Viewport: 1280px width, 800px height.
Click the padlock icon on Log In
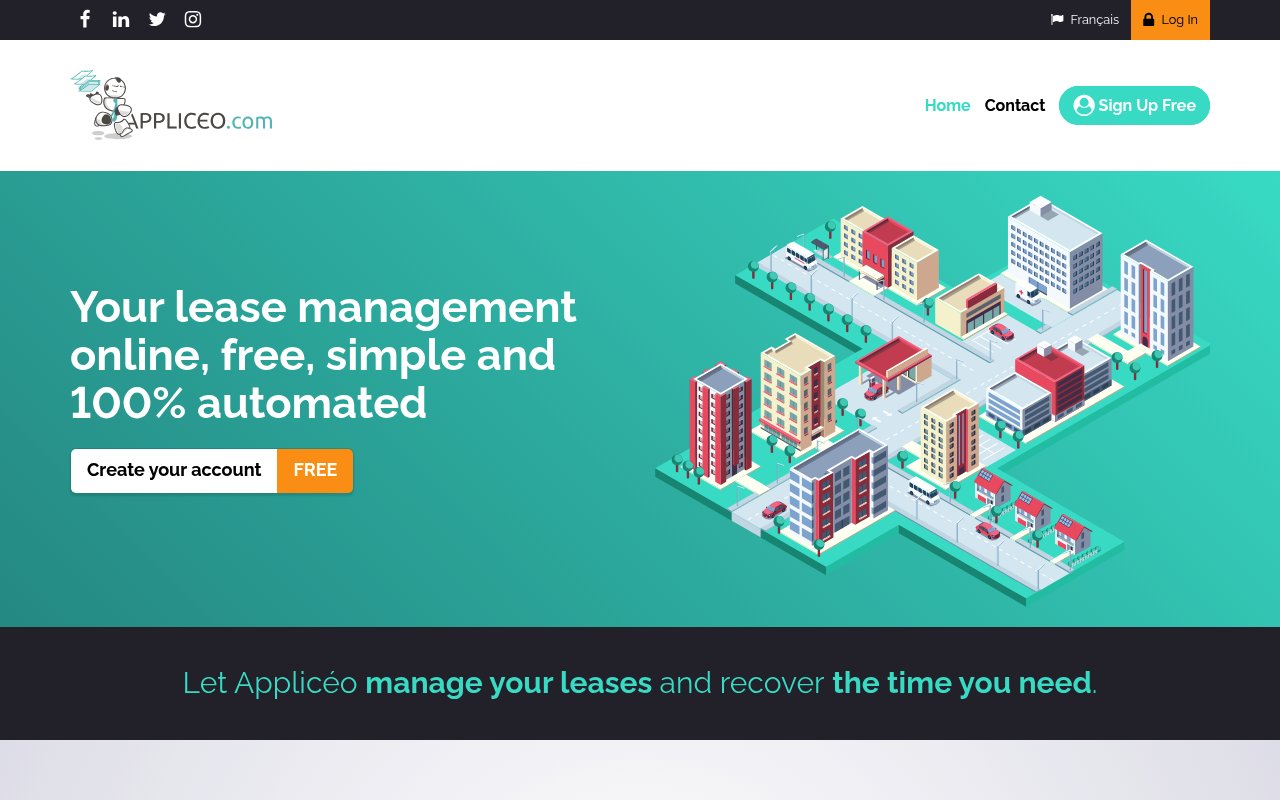[1149, 19]
